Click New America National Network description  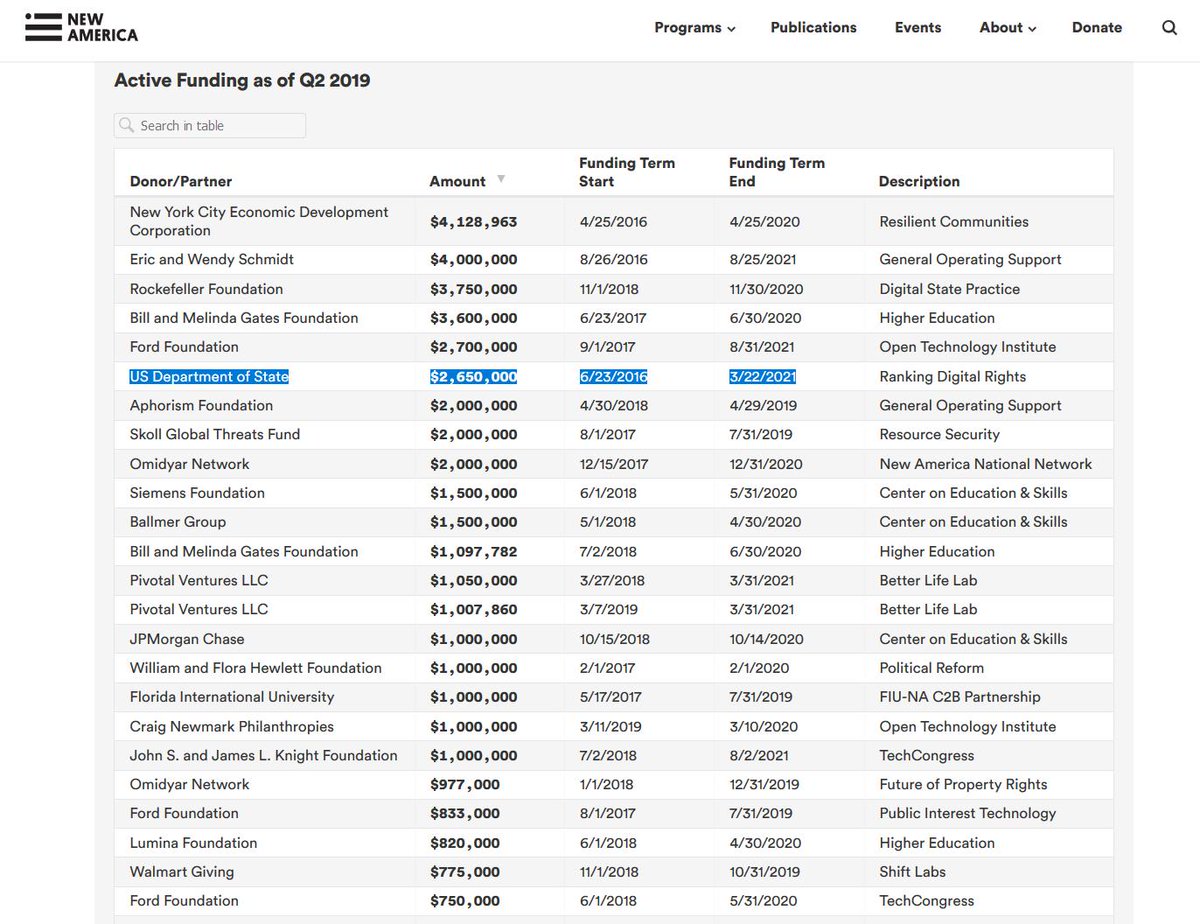click(985, 464)
